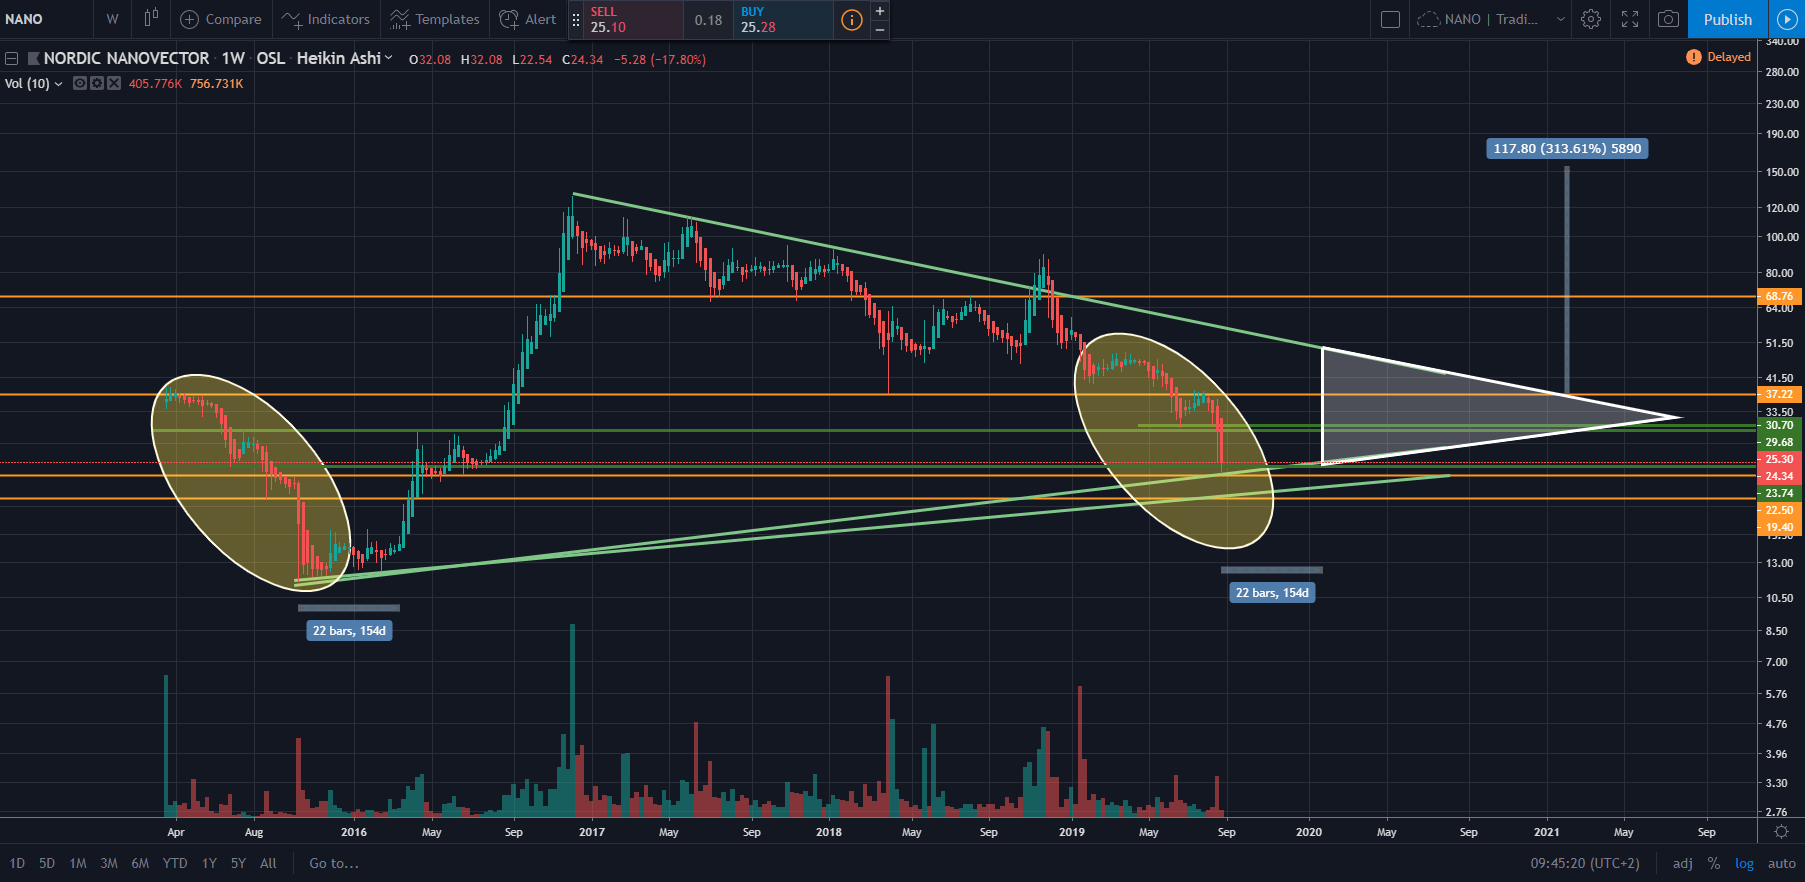1805x882 pixels.
Task: Toggle log scale mode
Action: [x=1745, y=863]
